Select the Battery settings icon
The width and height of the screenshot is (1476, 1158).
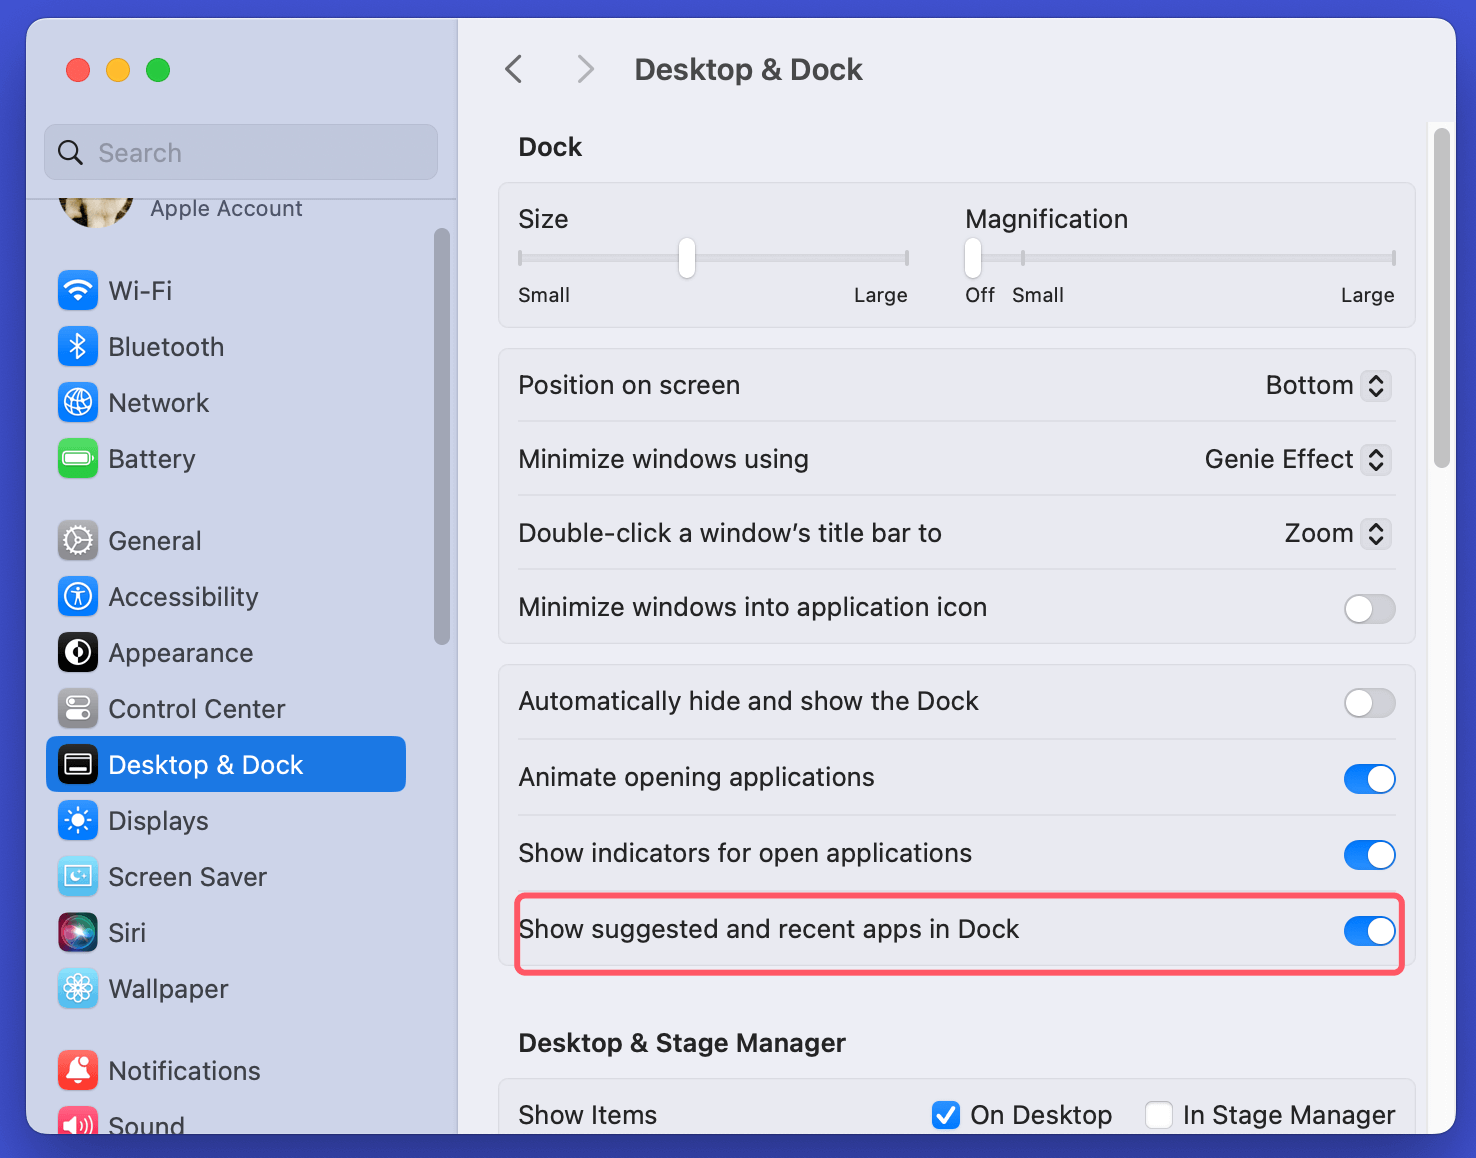[x=78, y=459]
